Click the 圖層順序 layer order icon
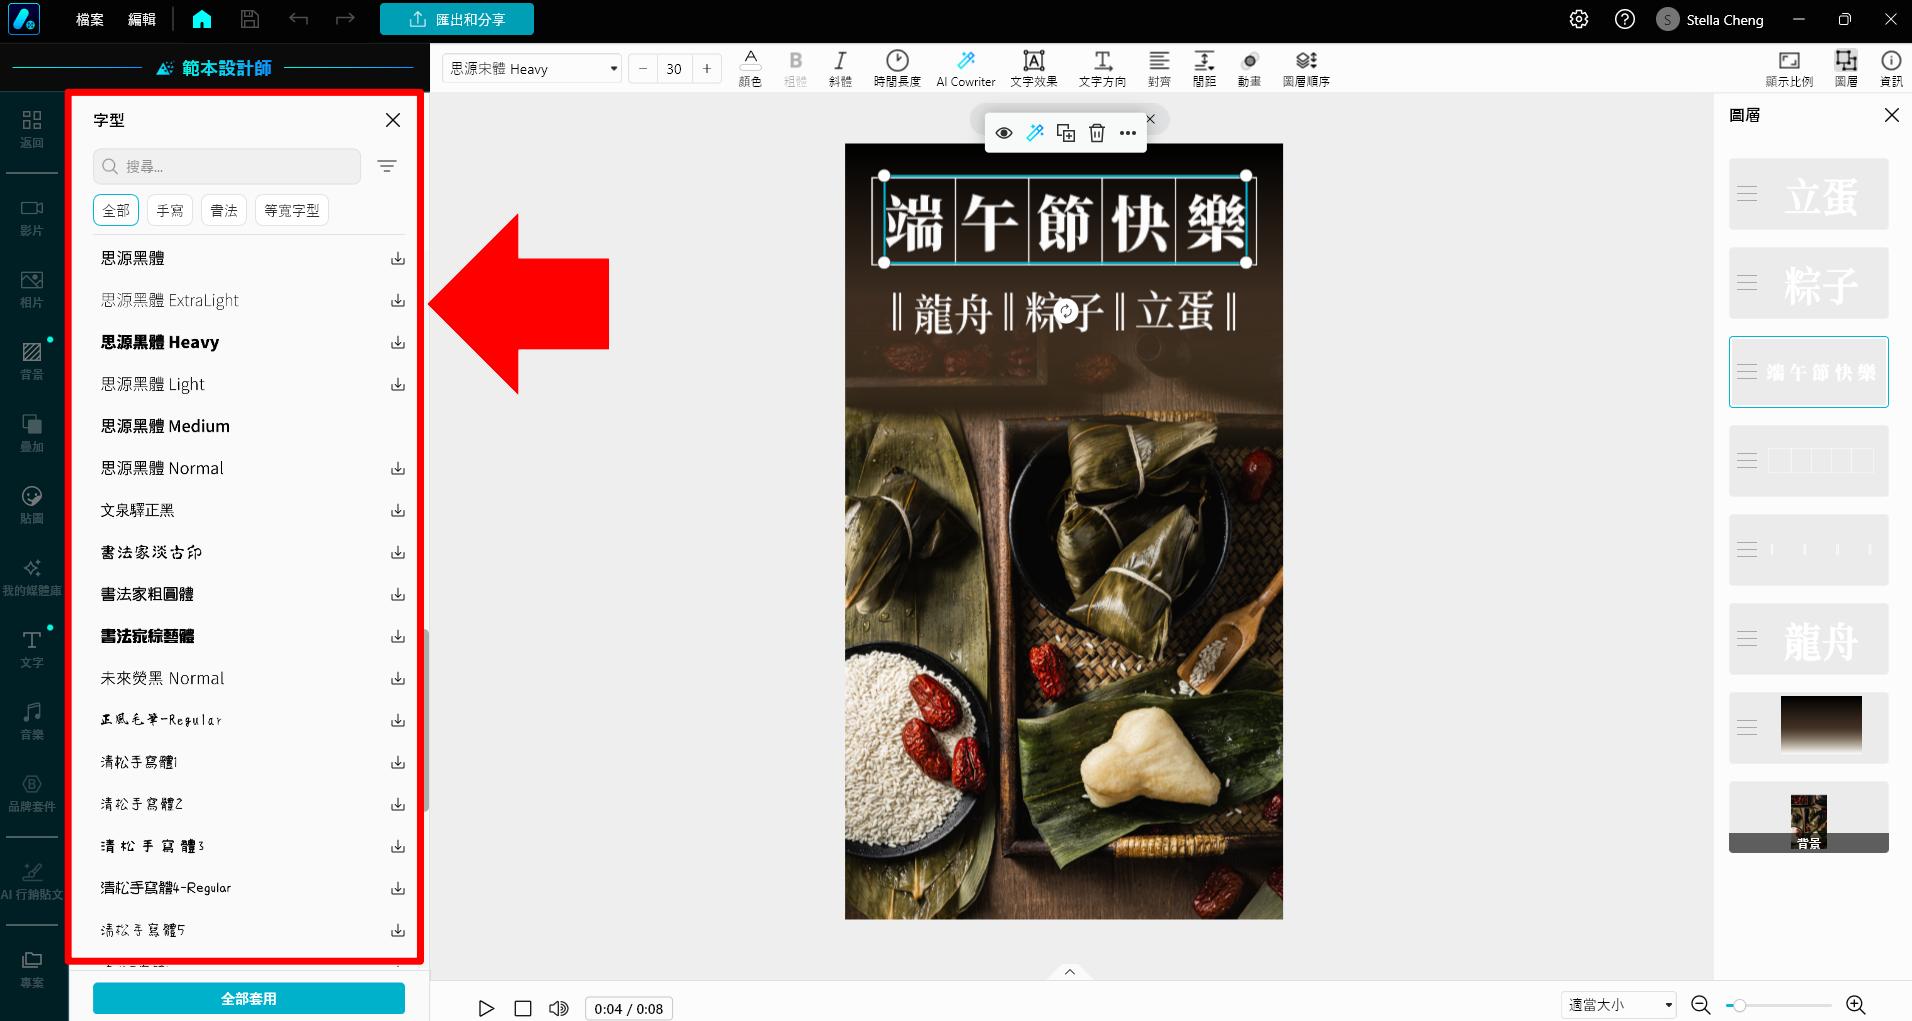The height and width of the screenshot is (1021, 1912). click(x=1305, y=67)
